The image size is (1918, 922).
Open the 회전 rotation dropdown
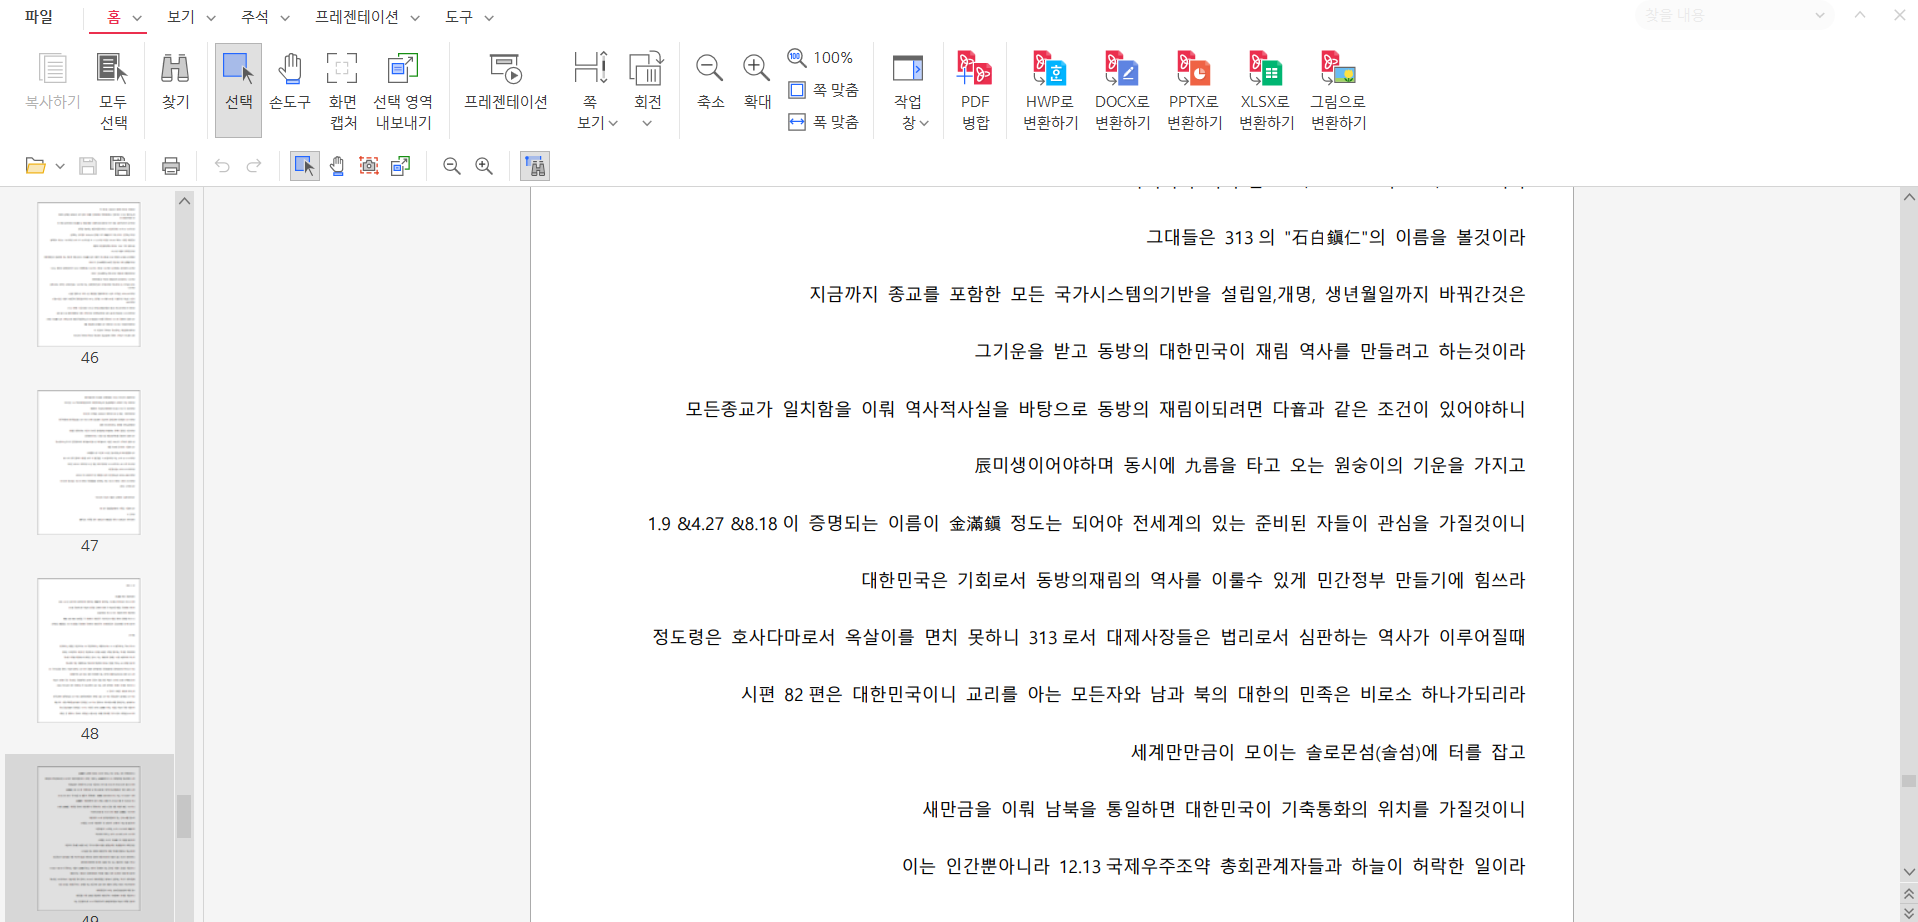pos(647,122)
